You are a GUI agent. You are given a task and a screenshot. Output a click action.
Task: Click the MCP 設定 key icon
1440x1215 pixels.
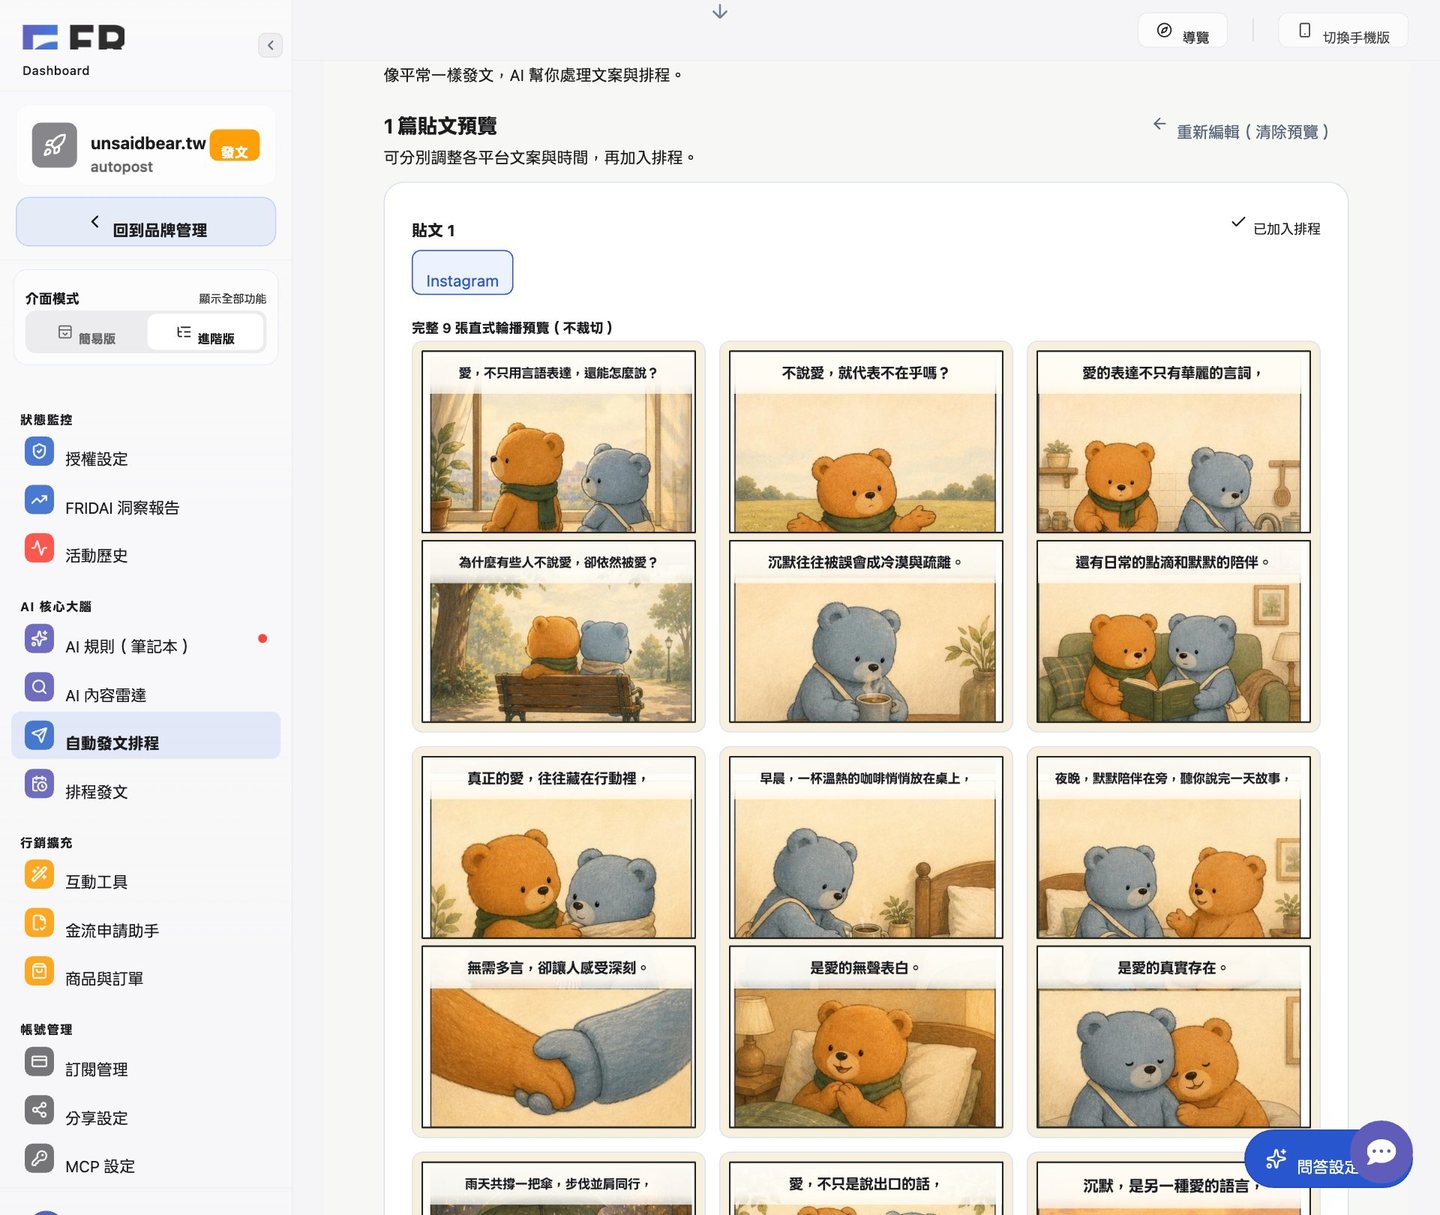[39, 1158]
